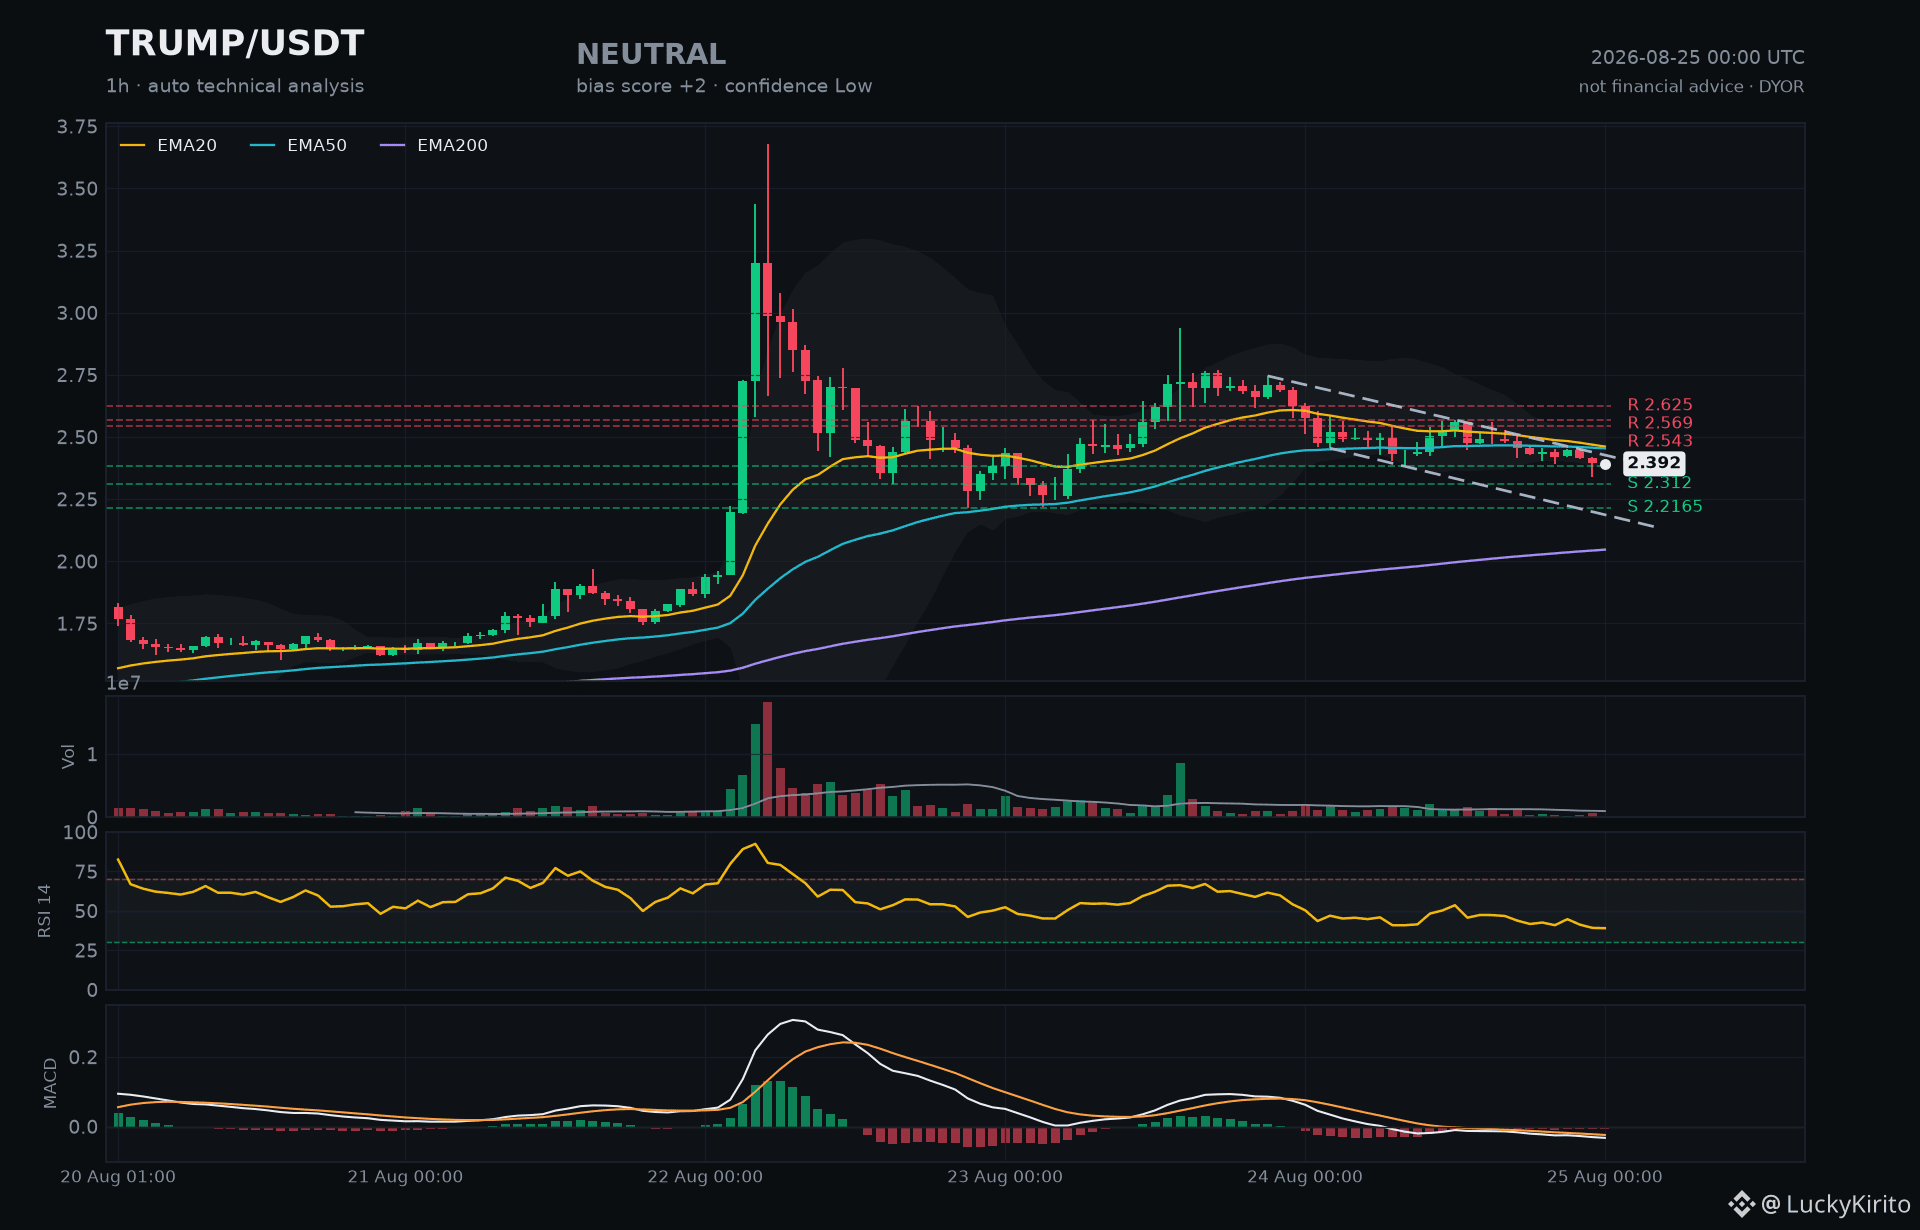Select the 'bias score +2 · confidence Low' line
Viewport: 1920px width, 1230px height.
(724, 86)
